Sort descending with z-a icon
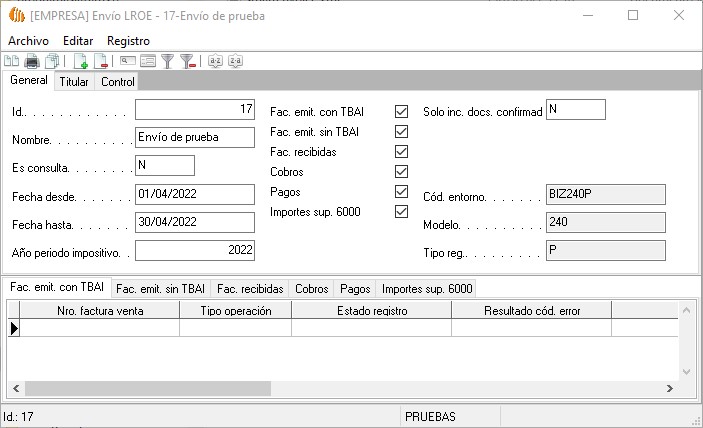Image resolution: width=703 pixels, height=428 pixels. tap(235, 61)
